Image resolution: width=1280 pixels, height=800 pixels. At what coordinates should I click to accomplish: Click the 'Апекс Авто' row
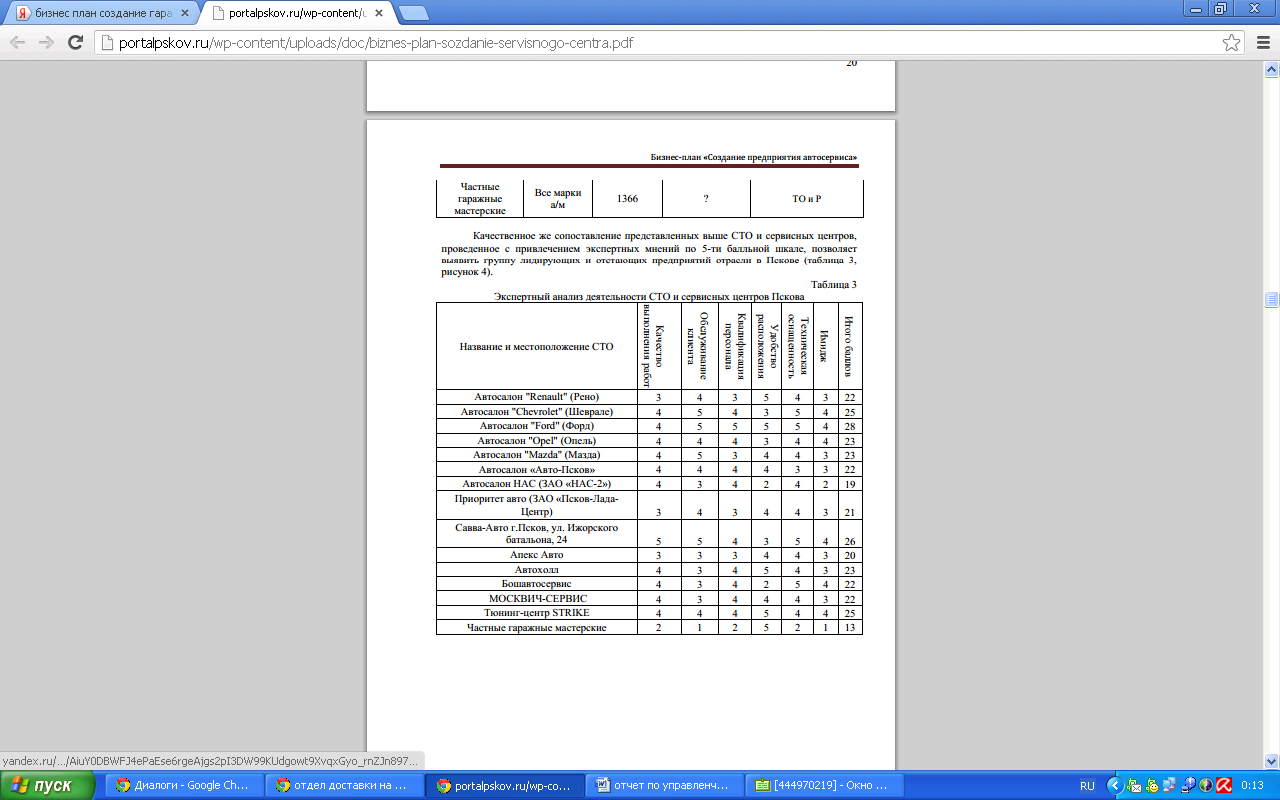pos(536,555)
